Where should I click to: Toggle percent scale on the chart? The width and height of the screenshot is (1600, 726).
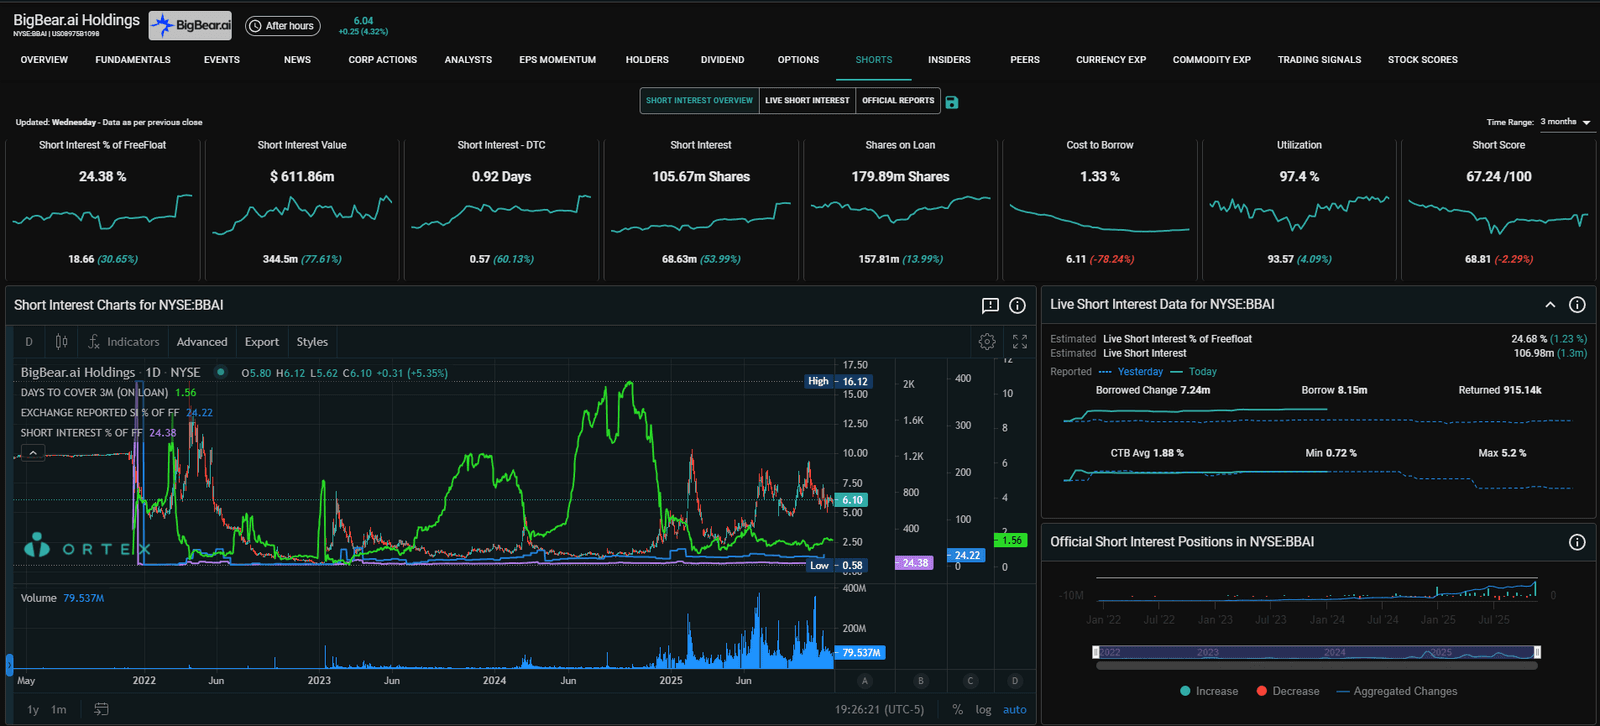click(x=957, y=710)
